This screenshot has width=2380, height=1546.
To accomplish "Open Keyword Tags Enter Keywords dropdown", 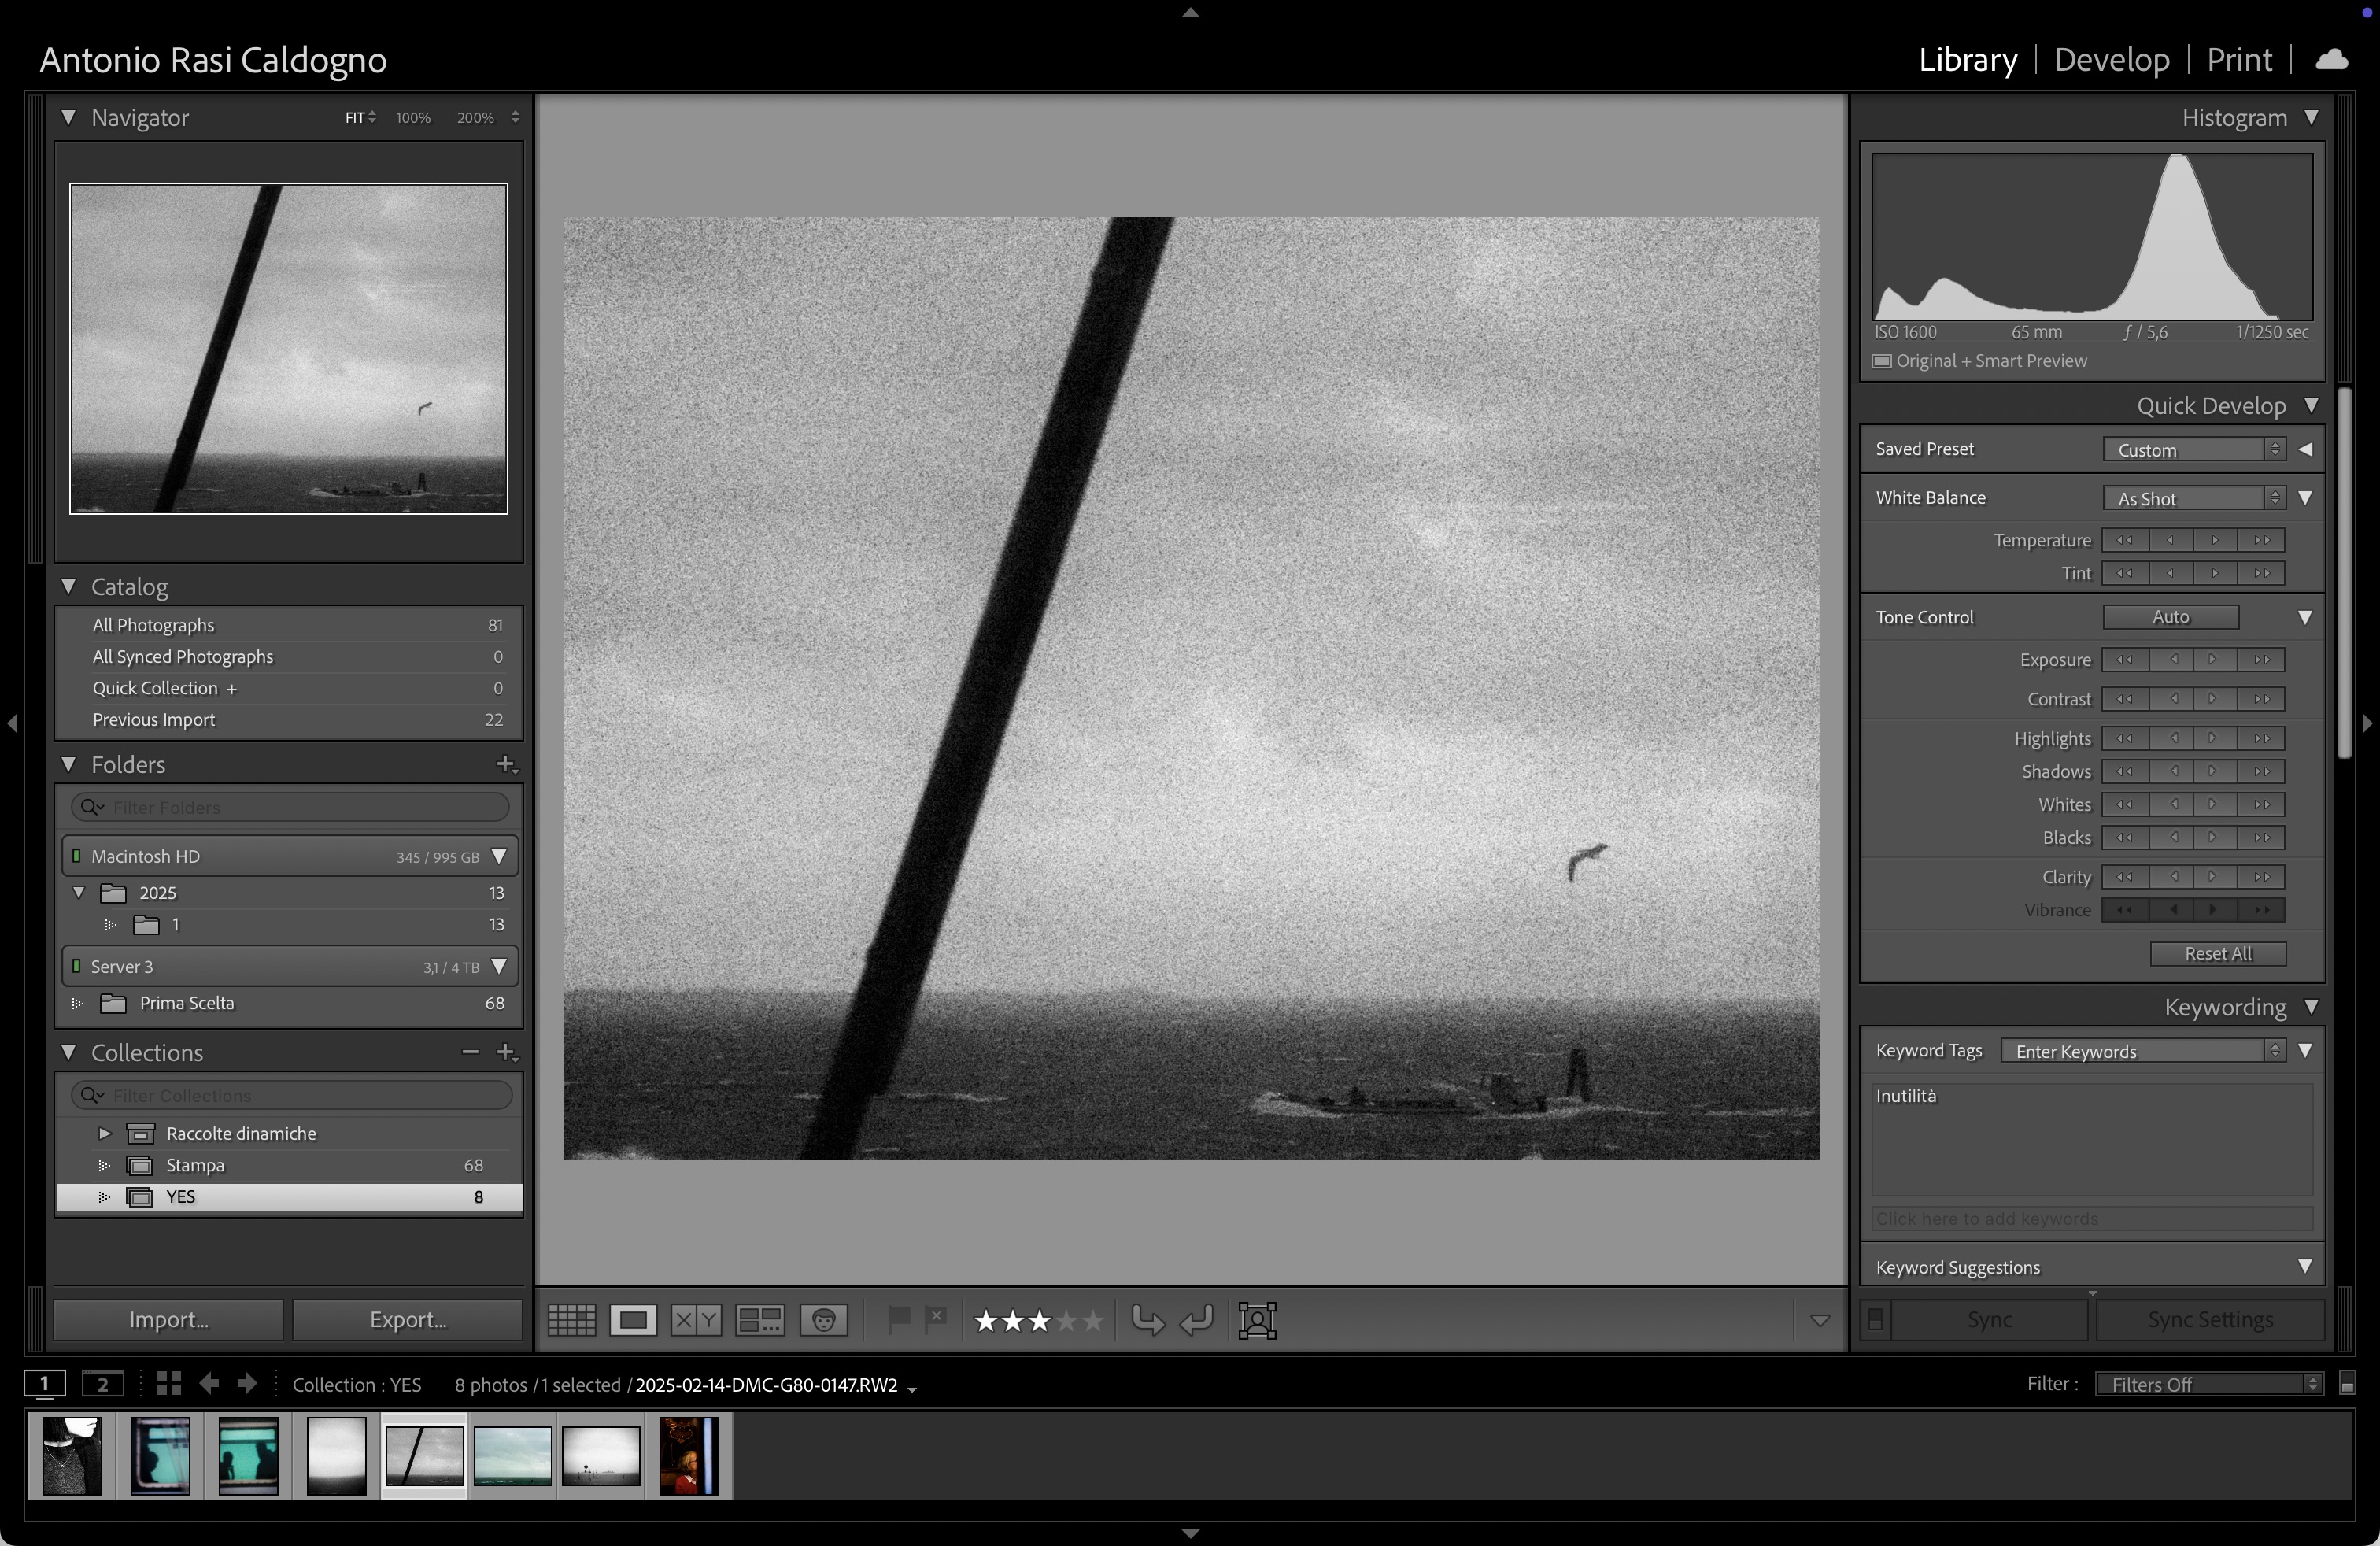I will (2143, 1051).
